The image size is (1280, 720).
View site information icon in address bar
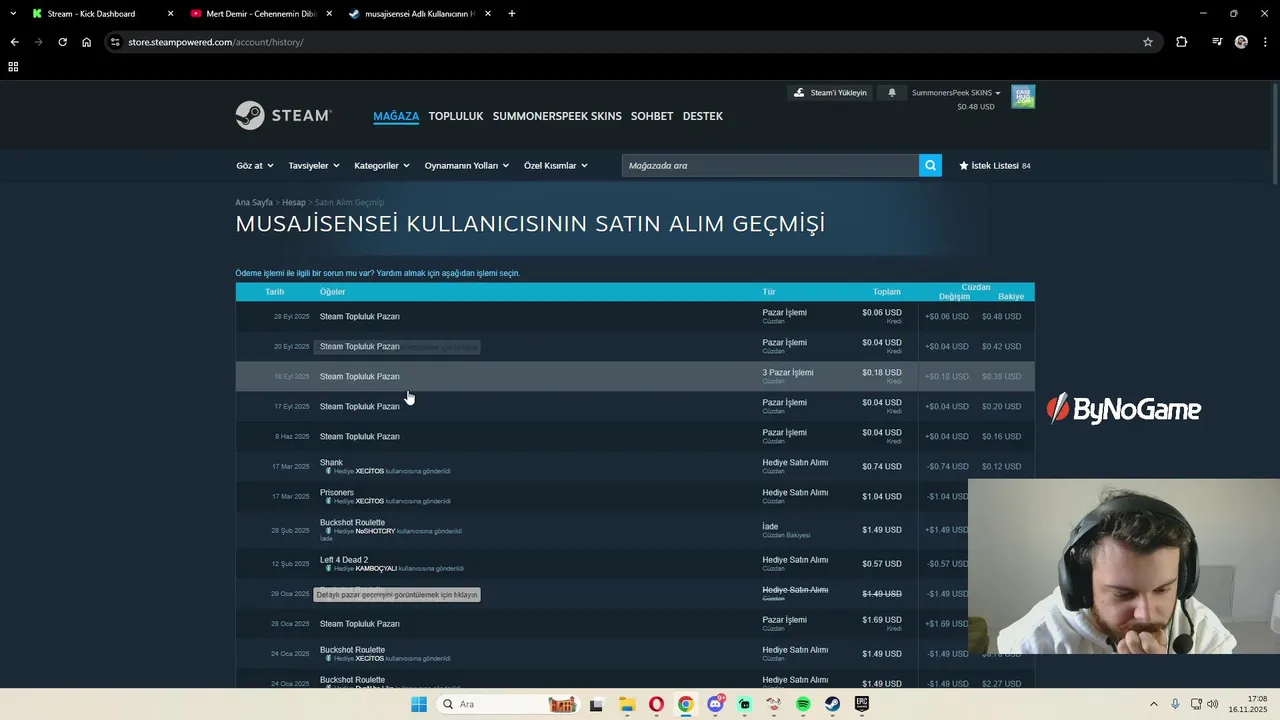click(116, 42)
